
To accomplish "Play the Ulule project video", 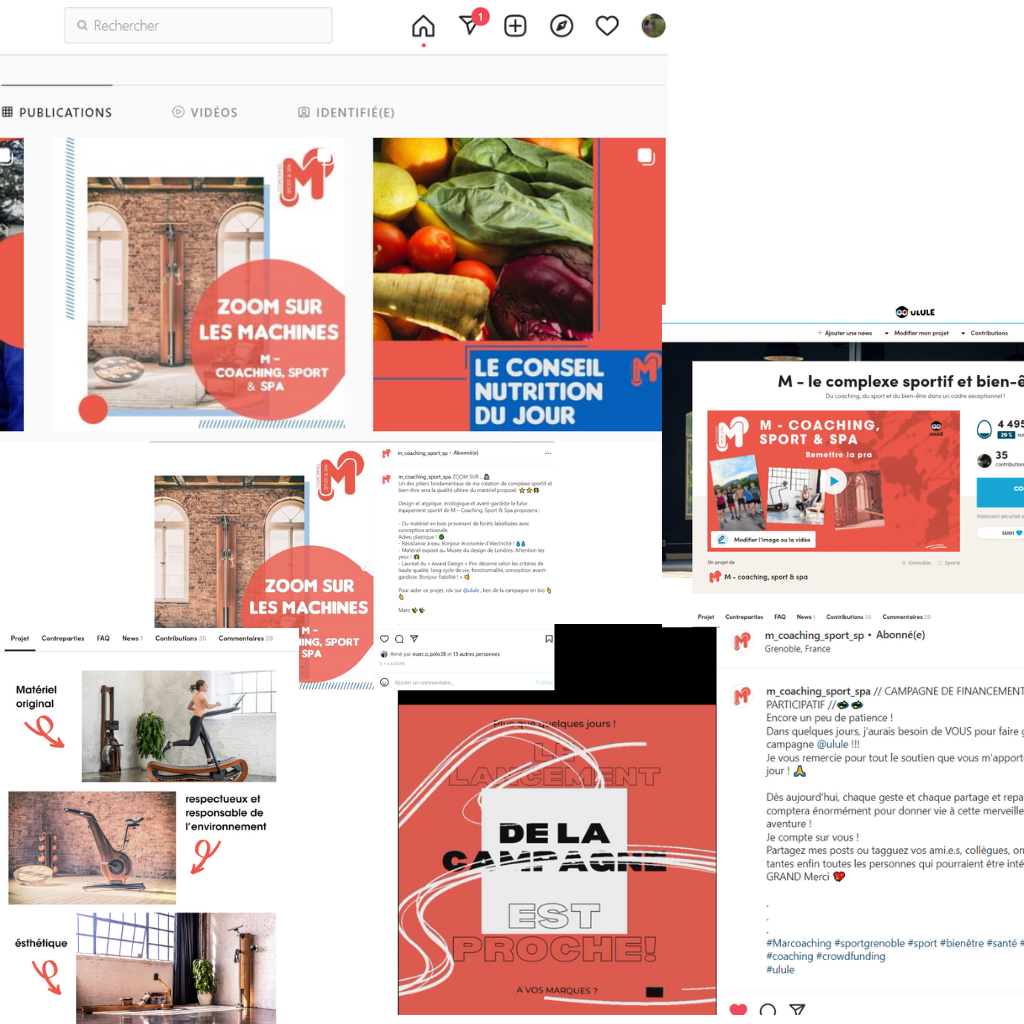I will pos(834,481).
